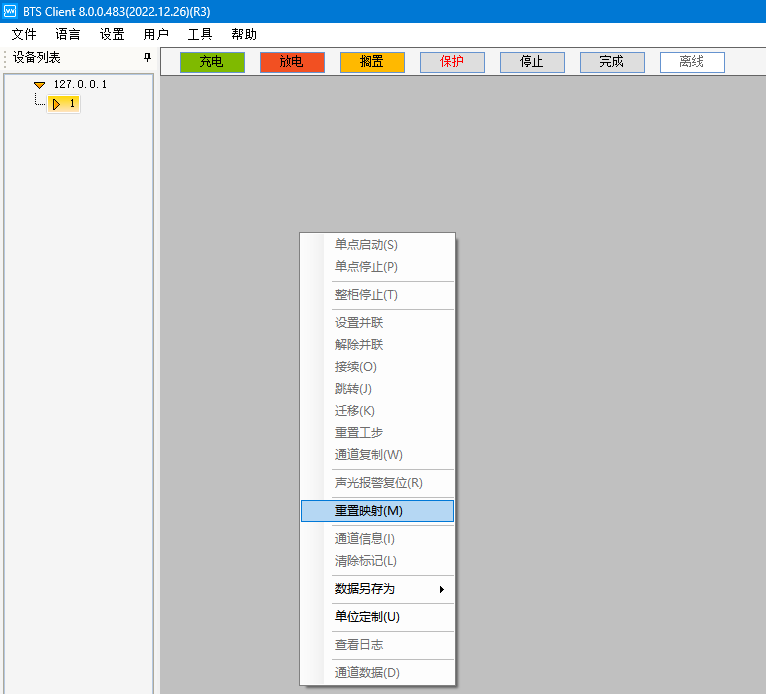
Task: Choose 接续(O) in the context menu
Action: [x=377, y=367]
